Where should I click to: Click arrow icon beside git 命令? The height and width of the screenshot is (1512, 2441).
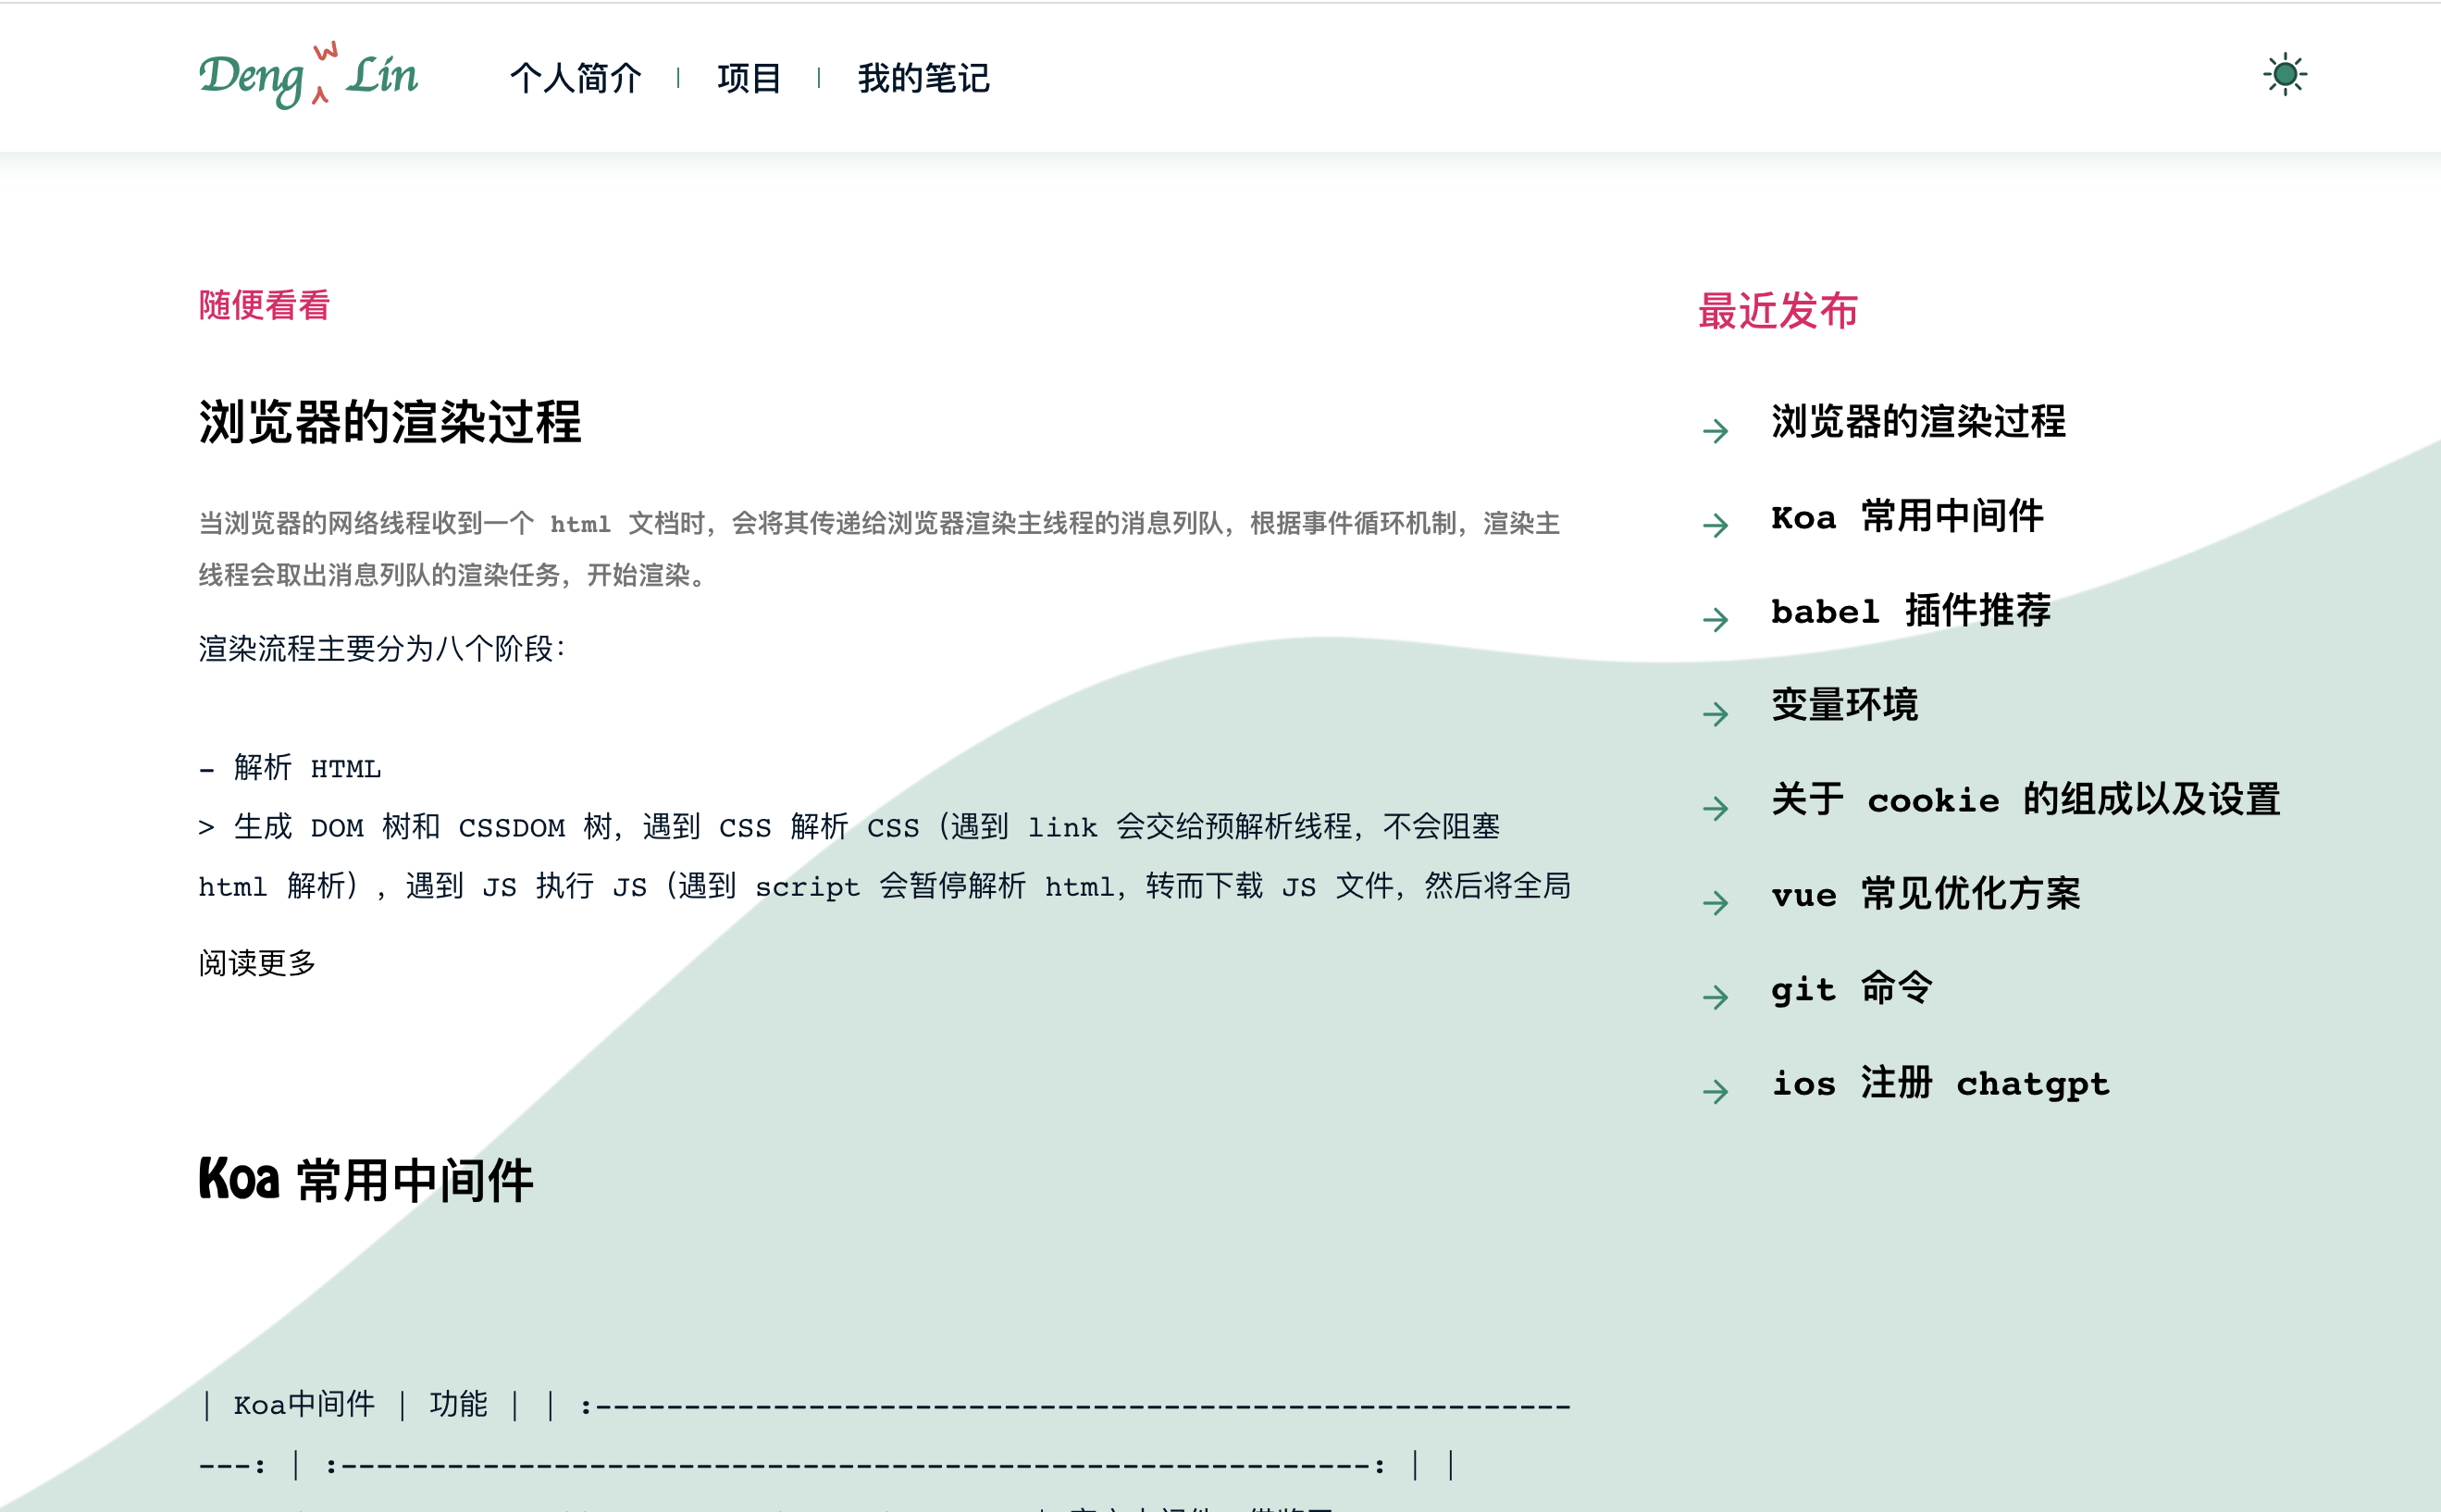click(1716, 997)
